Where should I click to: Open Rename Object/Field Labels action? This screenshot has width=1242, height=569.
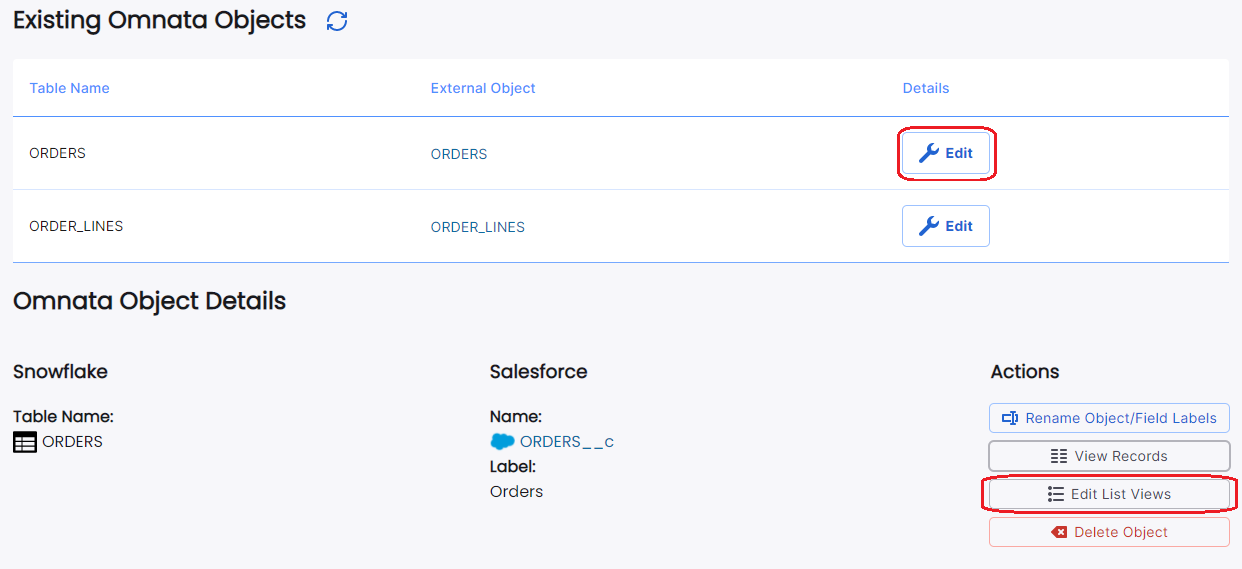point(1109,418)
